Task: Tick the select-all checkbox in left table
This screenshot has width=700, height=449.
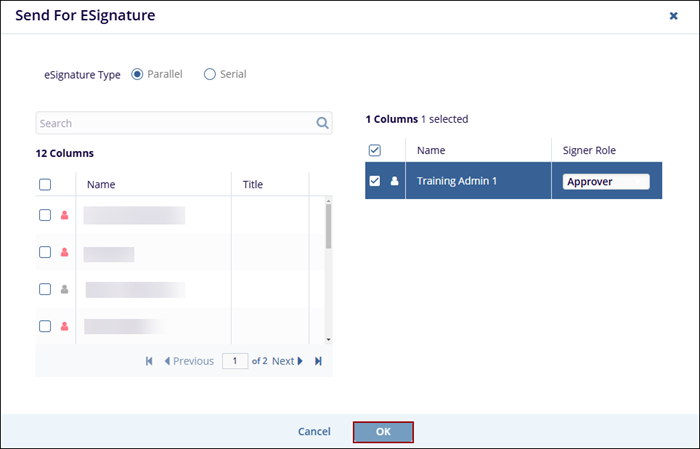Action: 45,184
